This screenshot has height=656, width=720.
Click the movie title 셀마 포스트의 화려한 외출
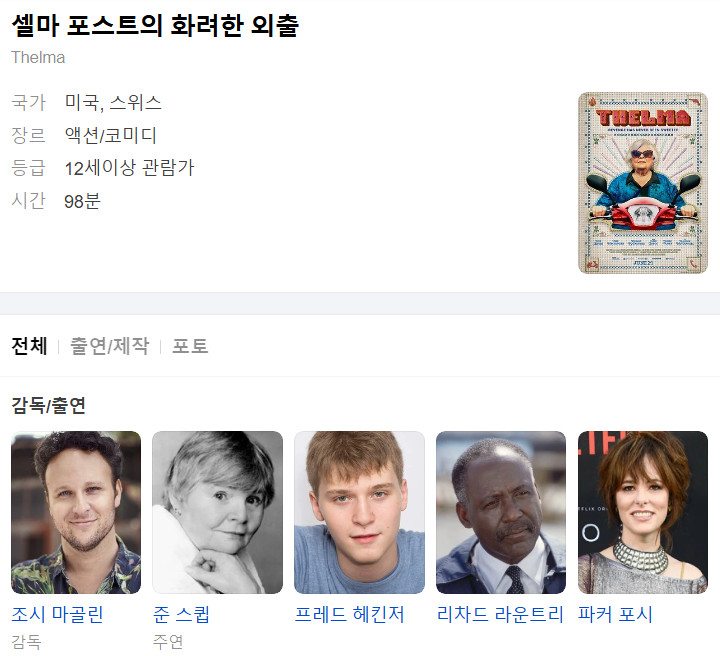[155, 25]
